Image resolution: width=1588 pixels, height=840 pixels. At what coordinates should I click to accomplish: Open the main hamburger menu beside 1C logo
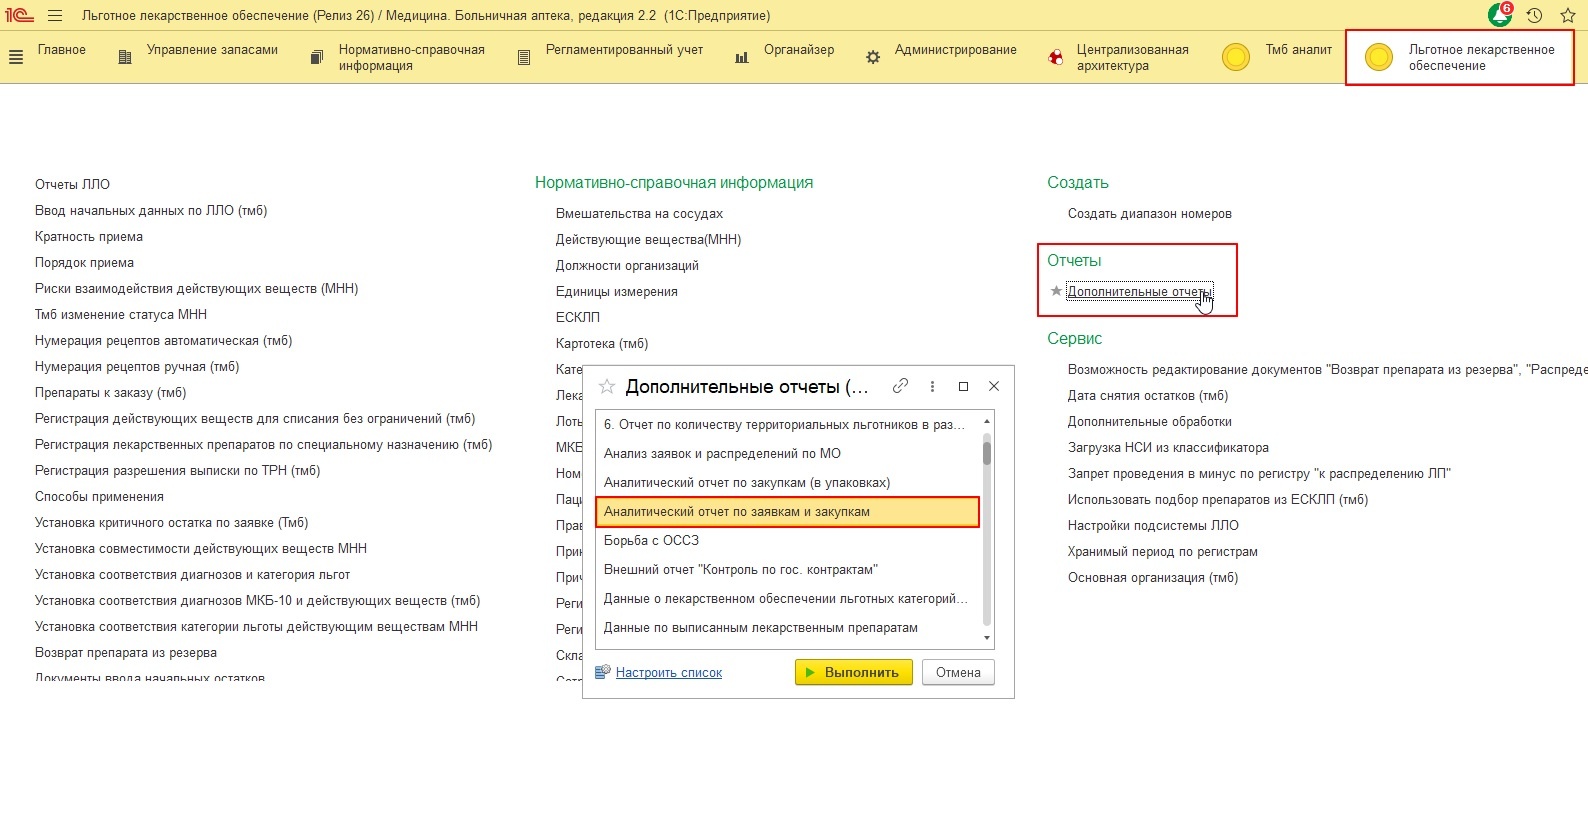coord(55,16)
